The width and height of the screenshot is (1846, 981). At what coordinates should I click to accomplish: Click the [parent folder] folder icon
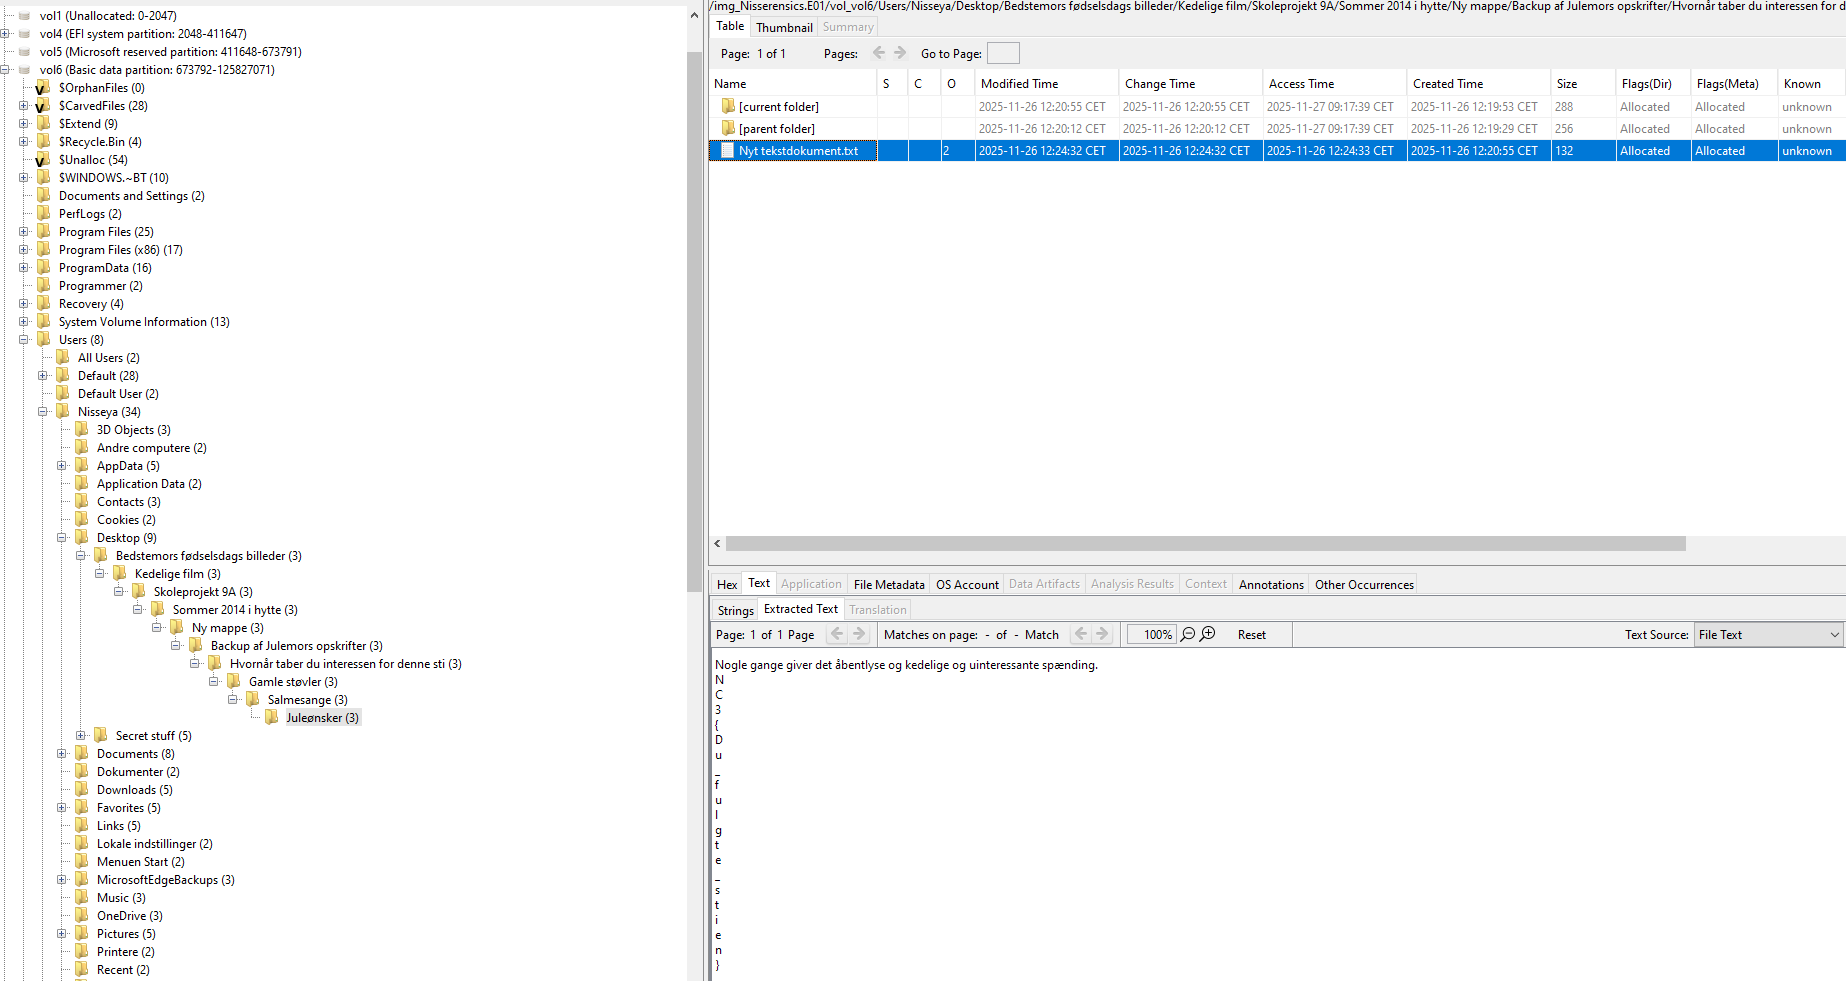[728, 129]
